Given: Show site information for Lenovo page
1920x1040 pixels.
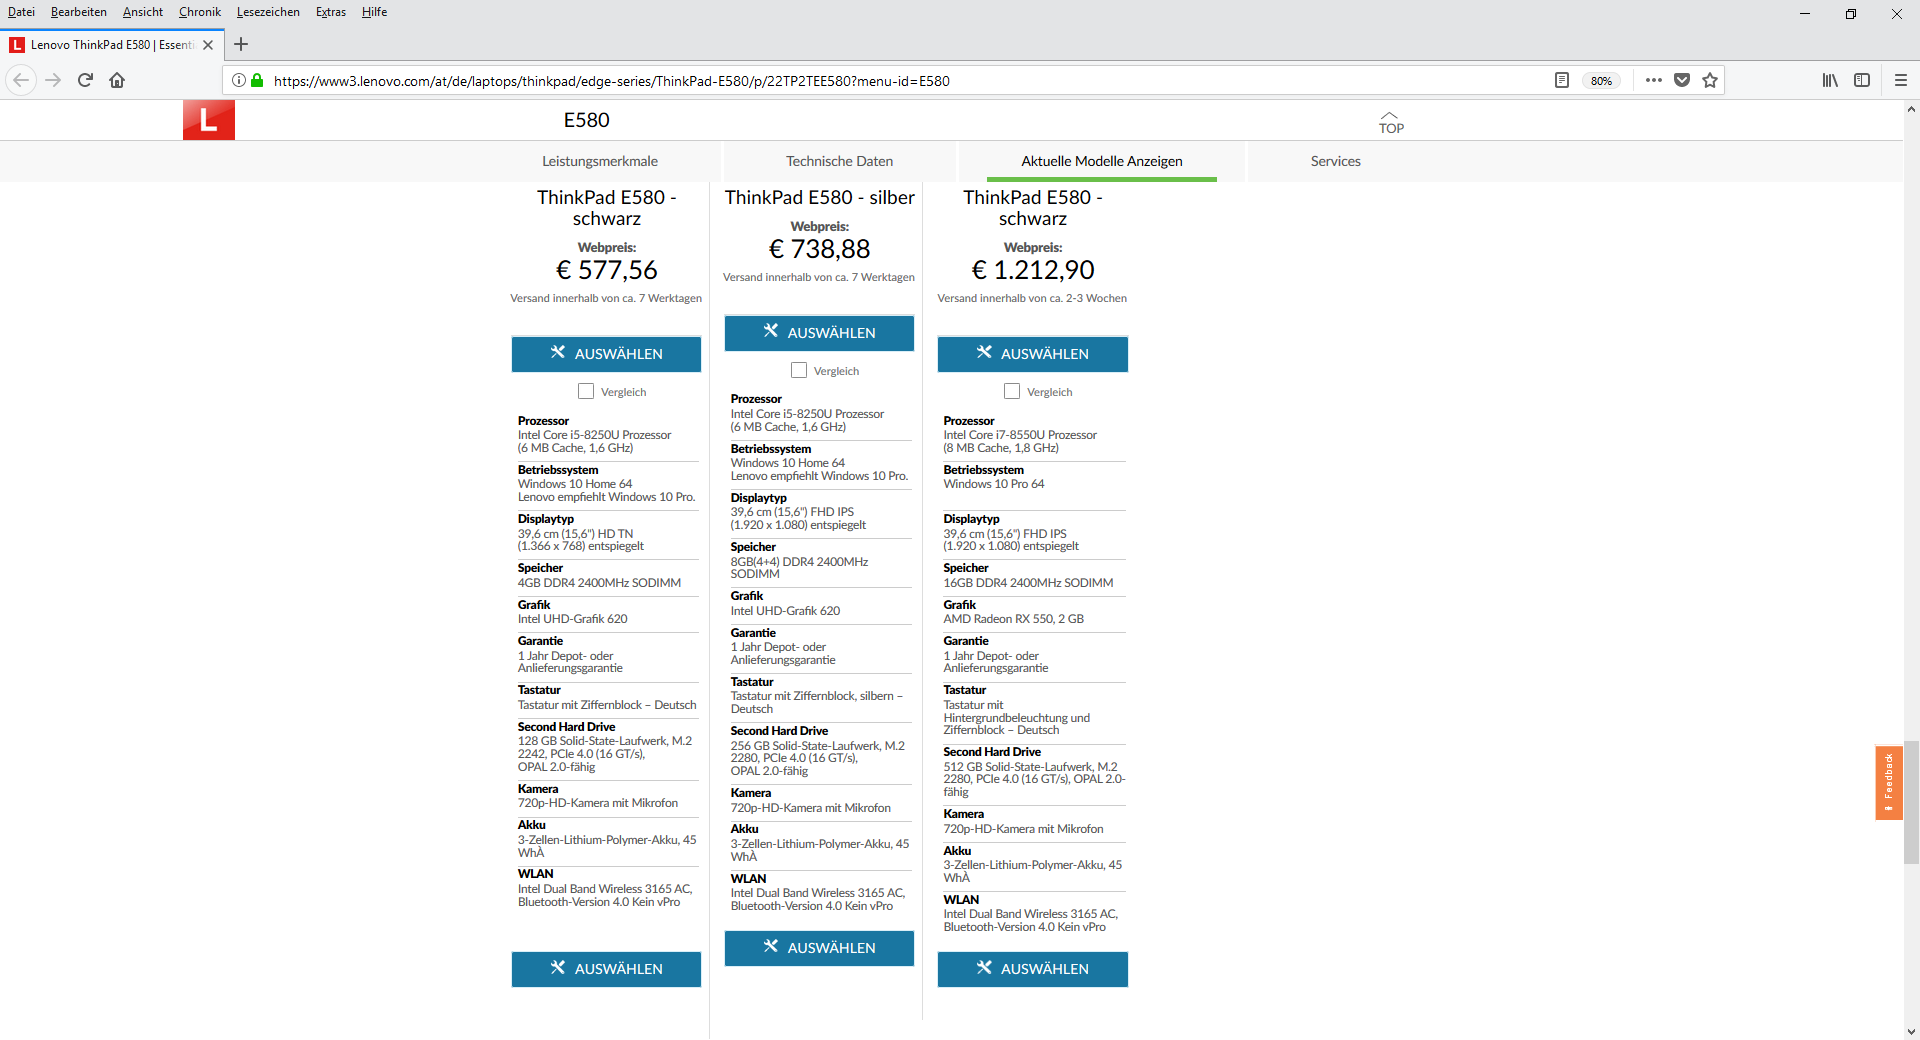Looking at the screenshot, I should (239, 80).
